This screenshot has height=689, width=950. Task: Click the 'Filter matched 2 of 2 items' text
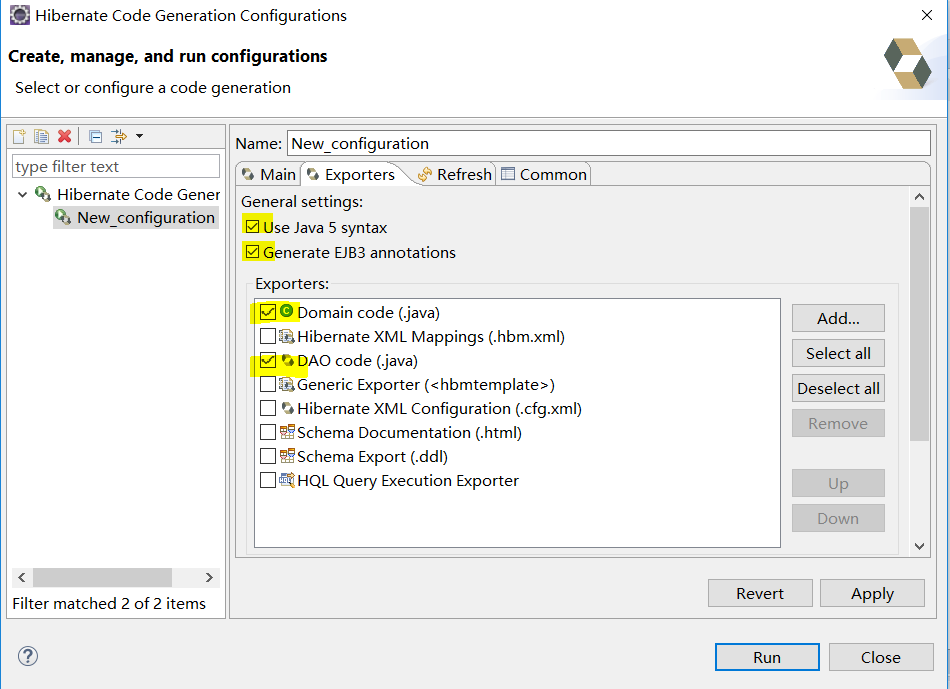(x=109, y=604)
